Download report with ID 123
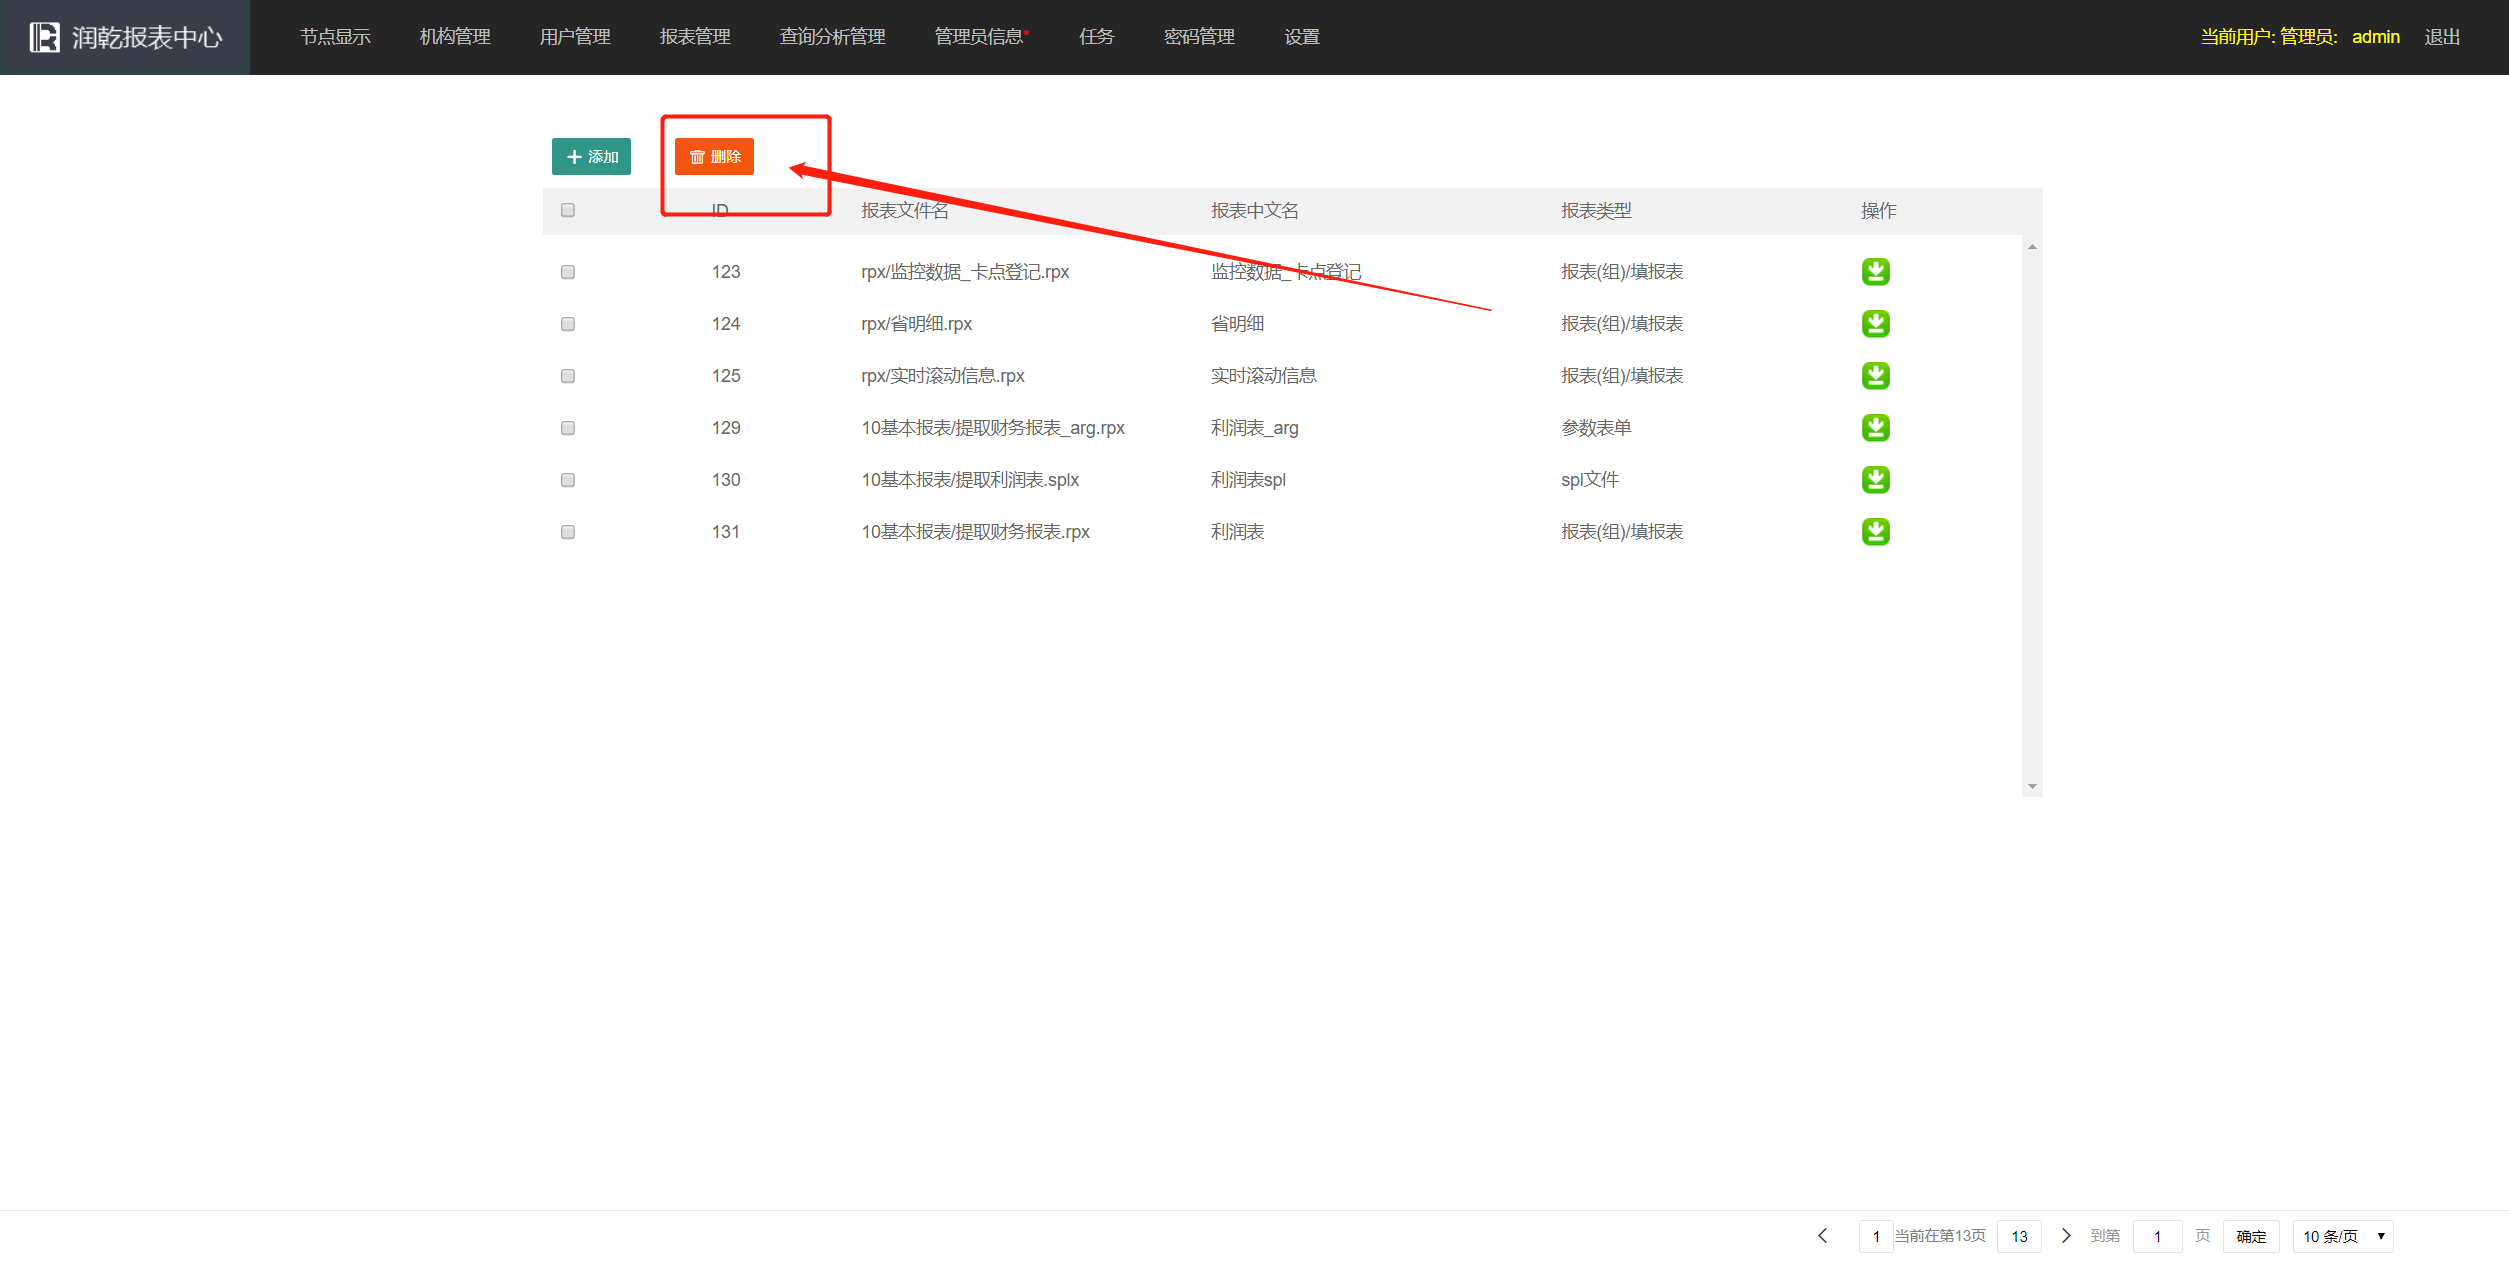The width and height of the screenshot is (2509, 1270). pyautogui.click(x=1875, y=272)
